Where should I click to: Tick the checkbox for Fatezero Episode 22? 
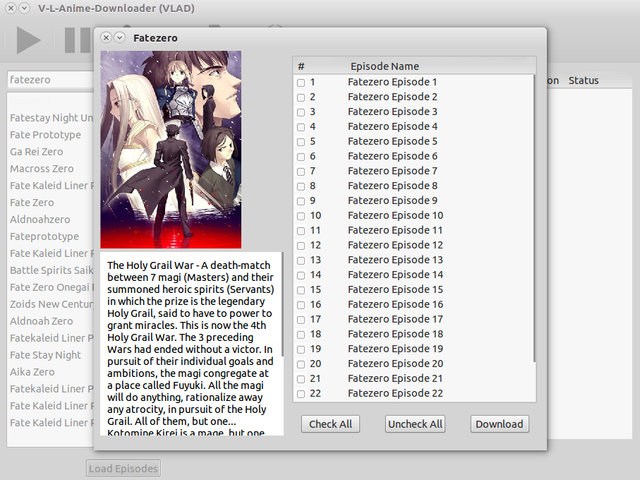coord(301,394)
